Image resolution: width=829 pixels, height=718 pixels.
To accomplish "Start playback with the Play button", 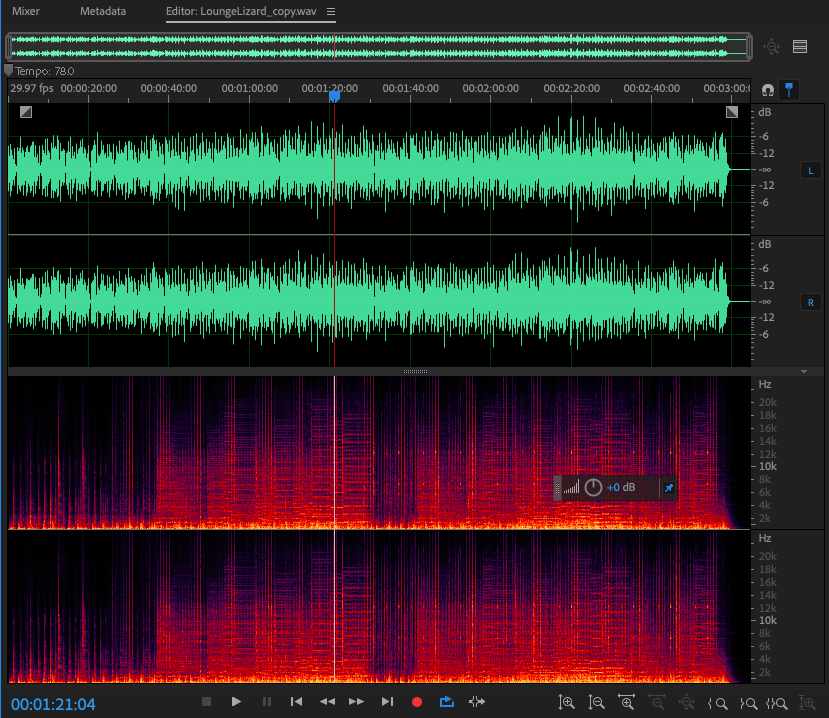I will (236, 702).
